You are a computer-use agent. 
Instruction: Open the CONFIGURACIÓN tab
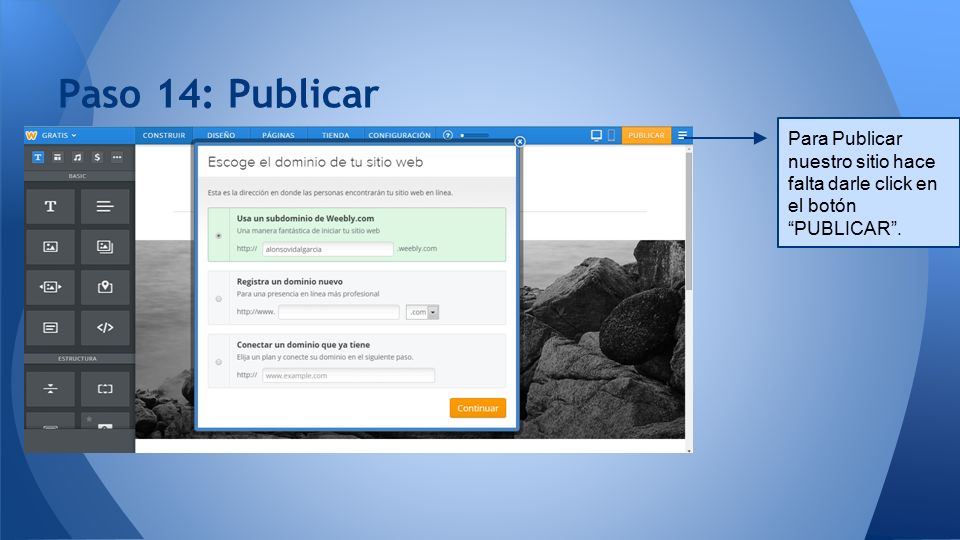pyautogui.click(x=399, y=135)
